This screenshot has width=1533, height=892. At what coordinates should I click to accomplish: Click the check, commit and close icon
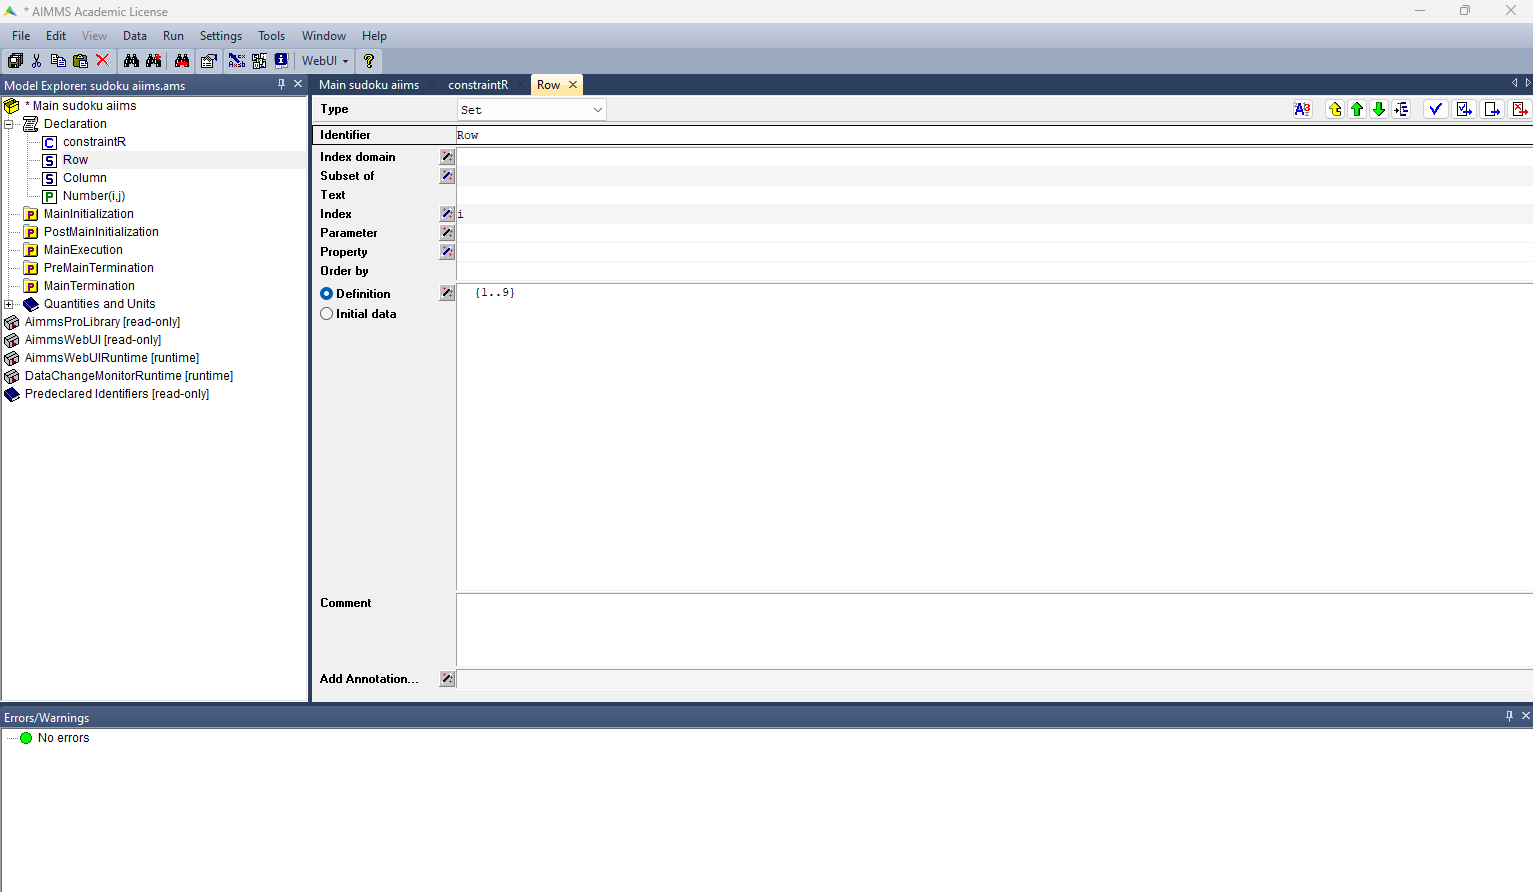[x=1464, y=109]
